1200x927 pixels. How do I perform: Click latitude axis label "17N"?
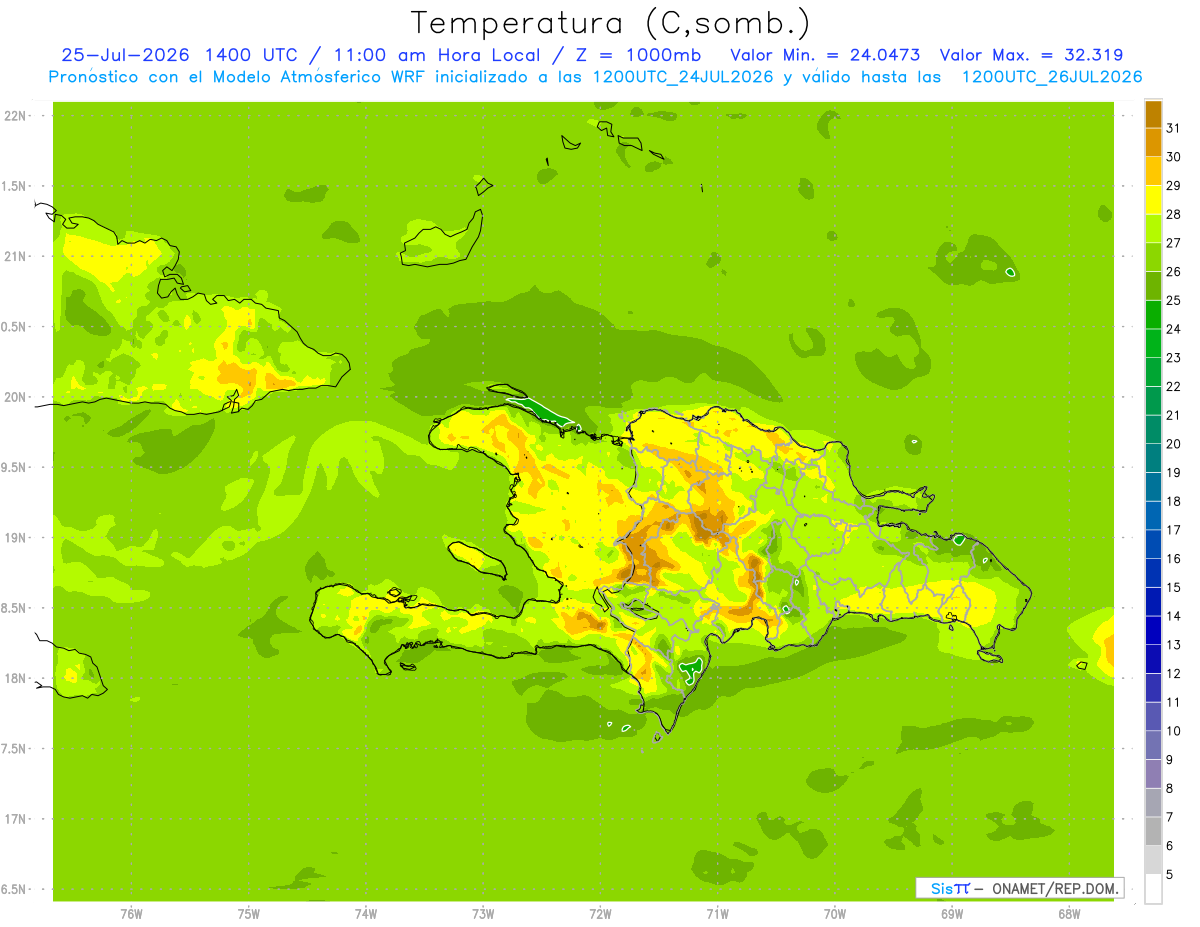pyautogui.click(x=16, y=819)
